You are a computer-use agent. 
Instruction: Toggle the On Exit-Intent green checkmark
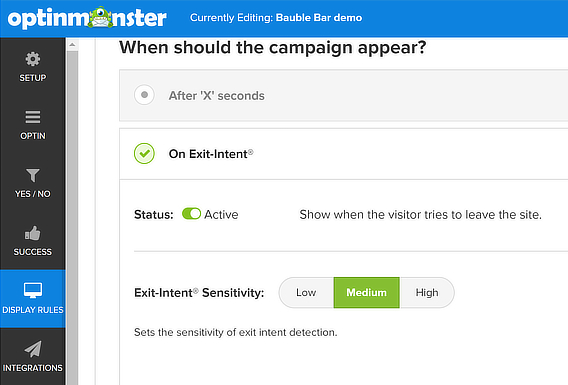[x=144, y=153]
